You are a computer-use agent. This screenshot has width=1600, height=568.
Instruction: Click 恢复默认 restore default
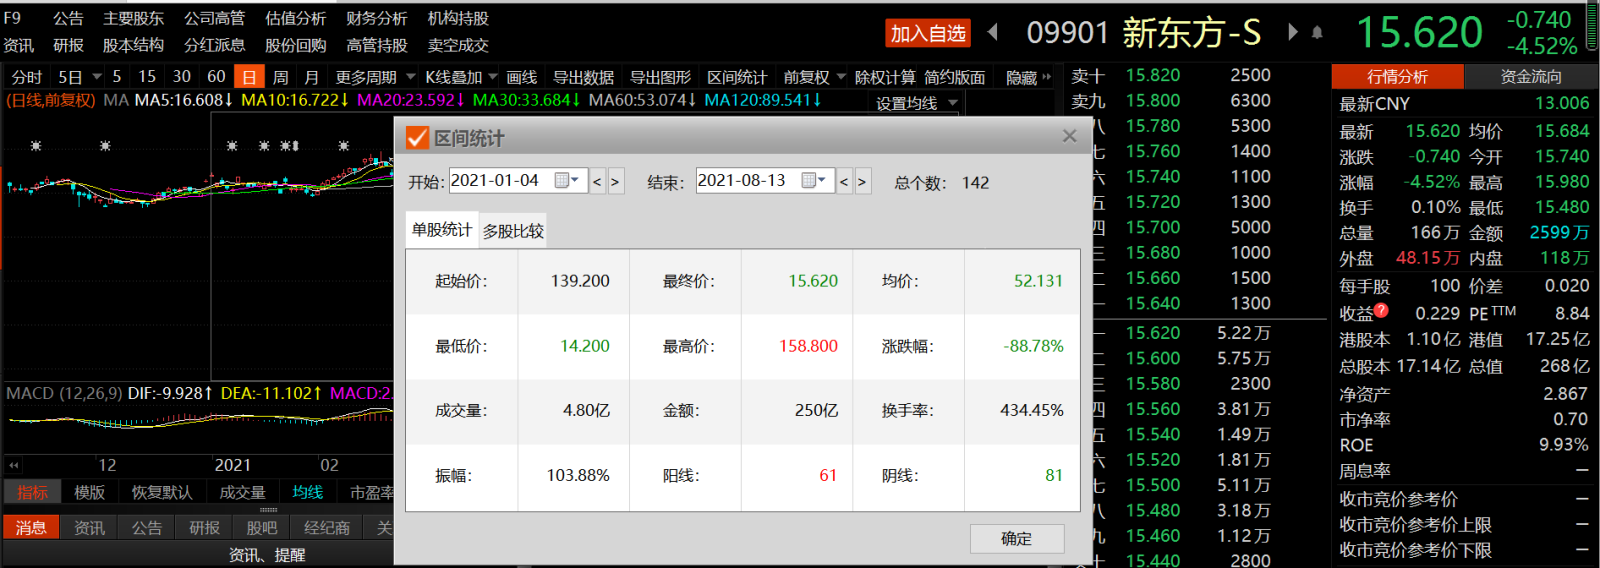coord(161,492)
